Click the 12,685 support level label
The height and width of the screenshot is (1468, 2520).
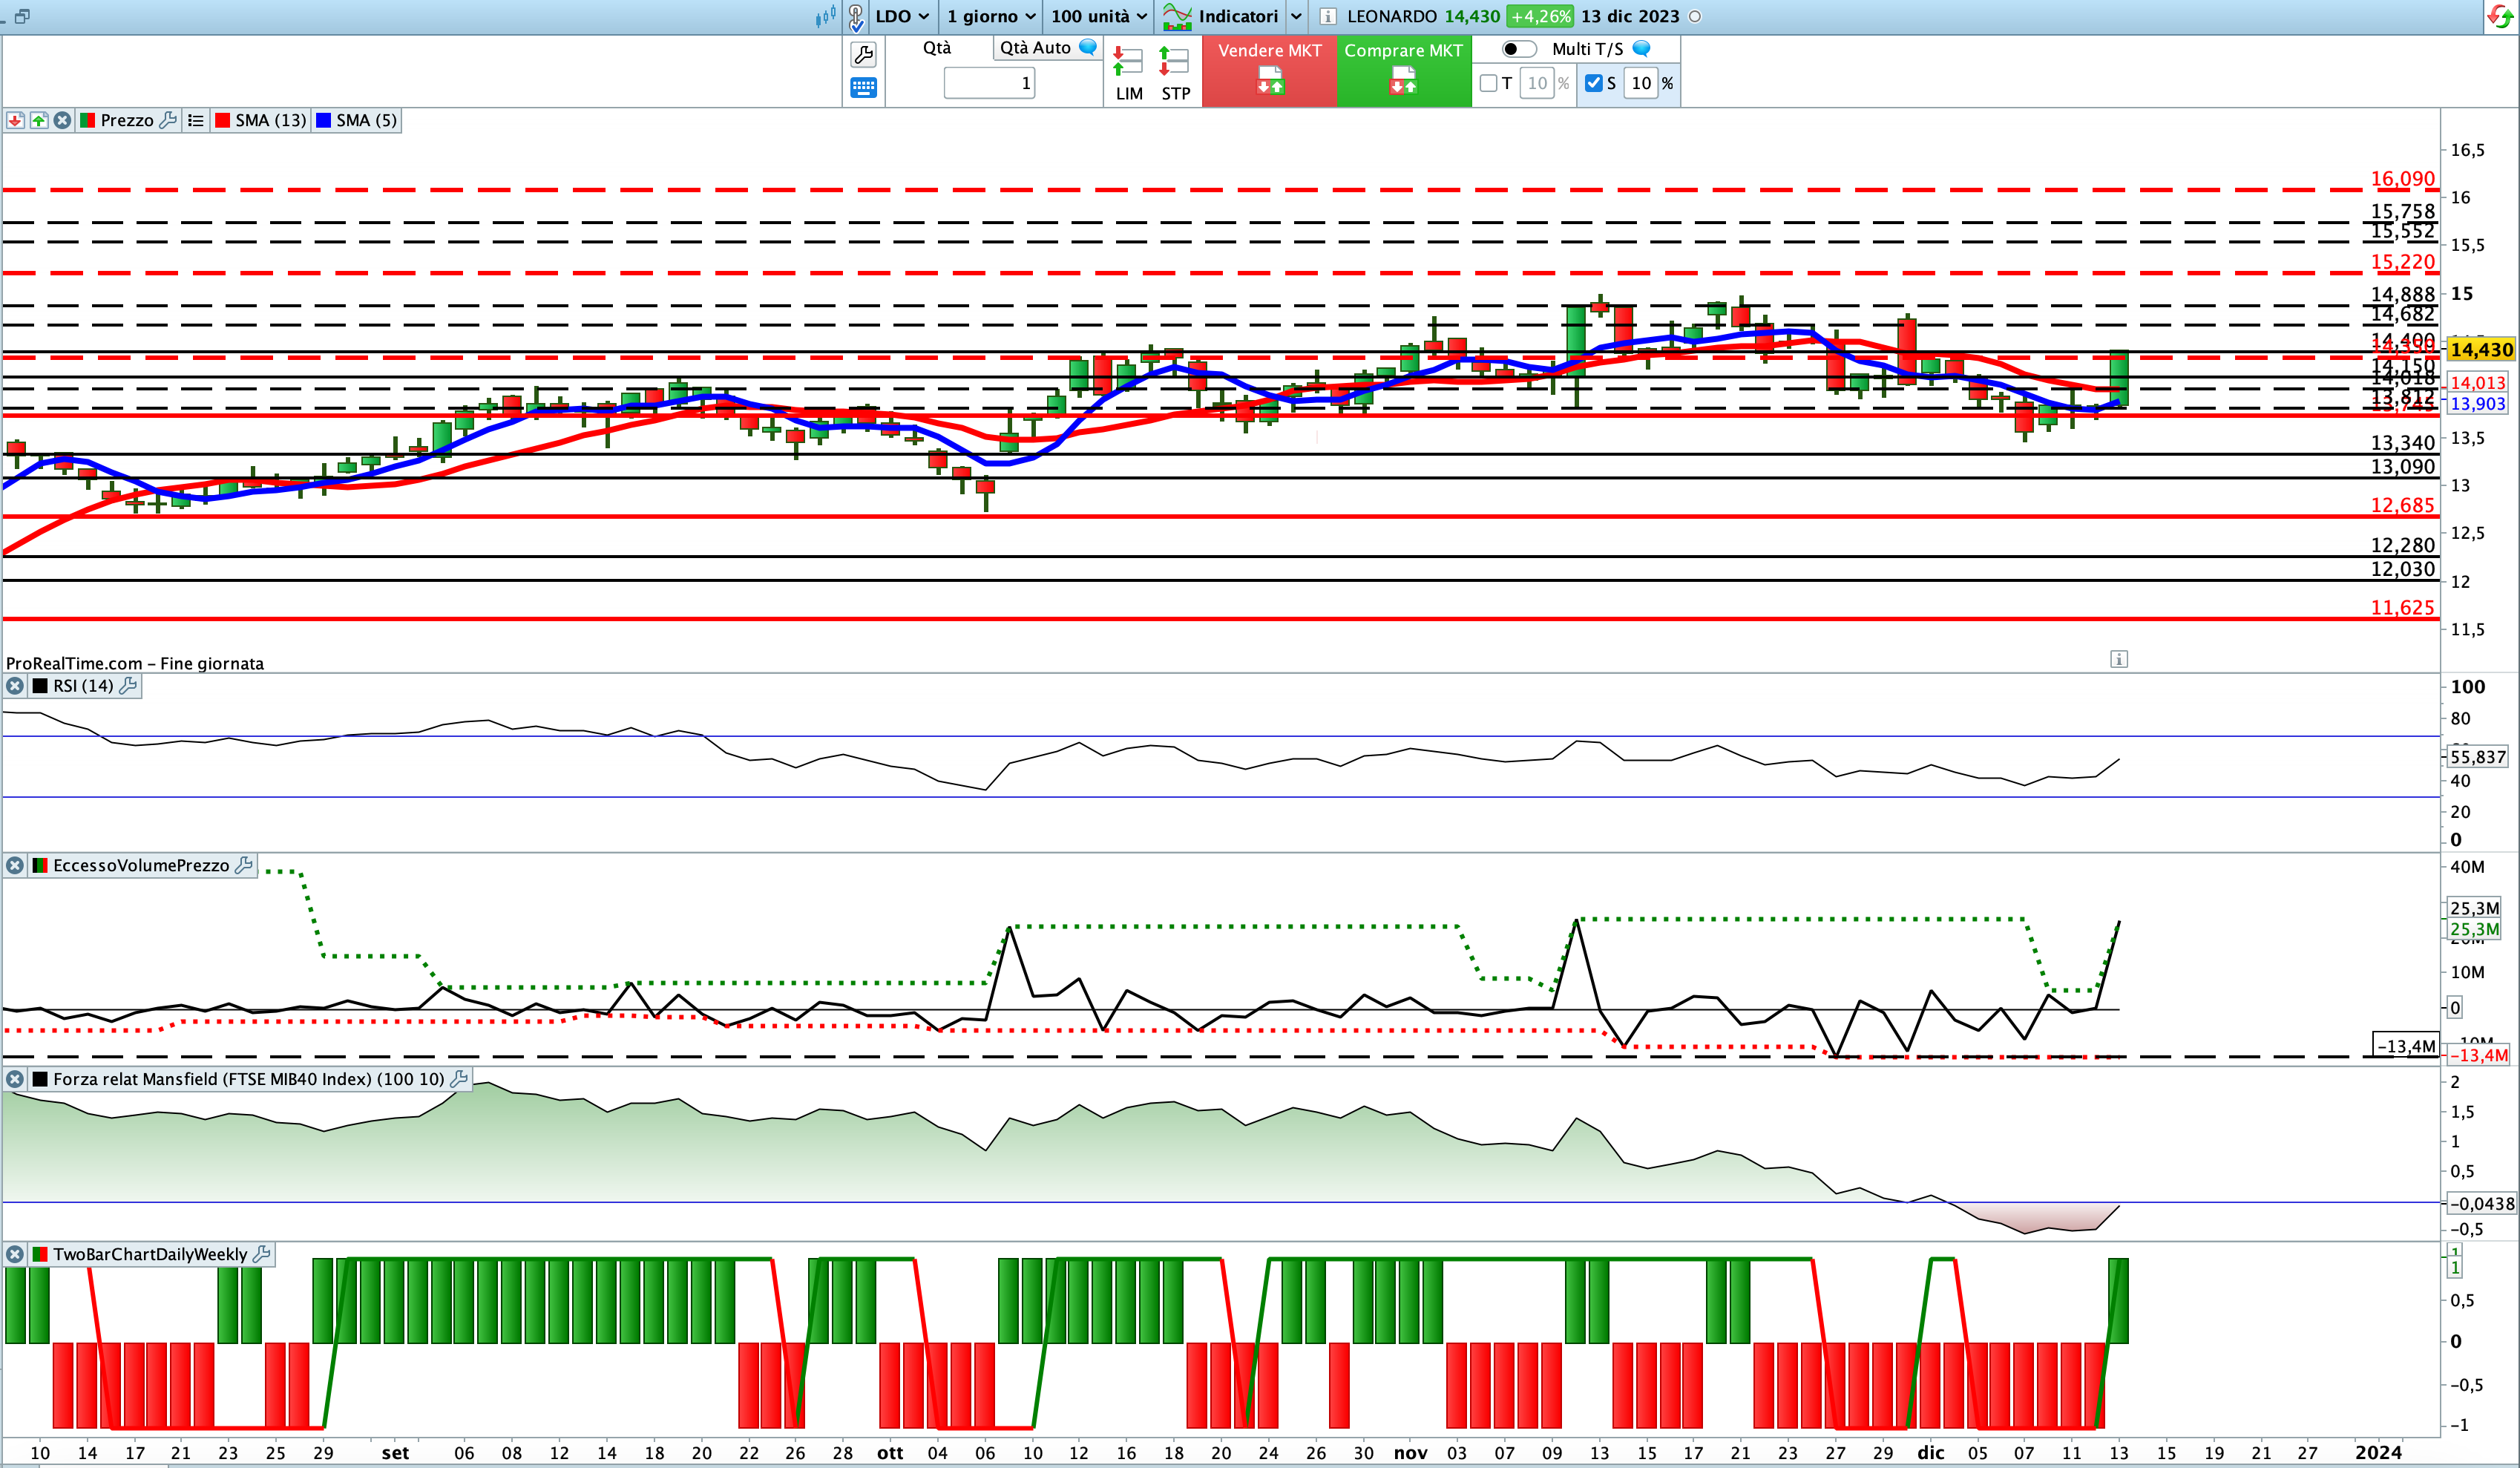2403,505
